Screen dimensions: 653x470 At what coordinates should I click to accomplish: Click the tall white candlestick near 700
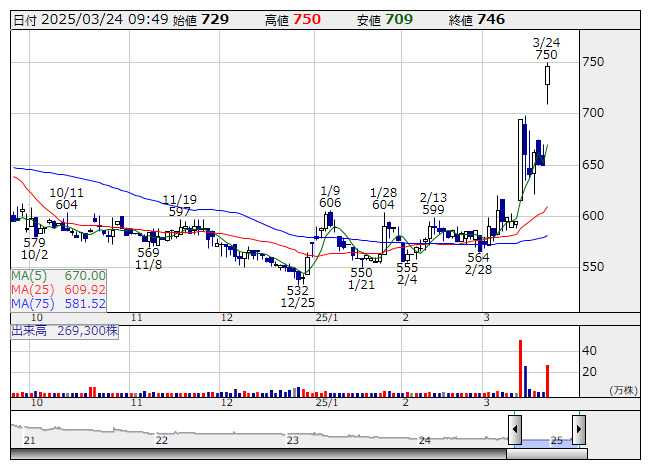(521, 160)
